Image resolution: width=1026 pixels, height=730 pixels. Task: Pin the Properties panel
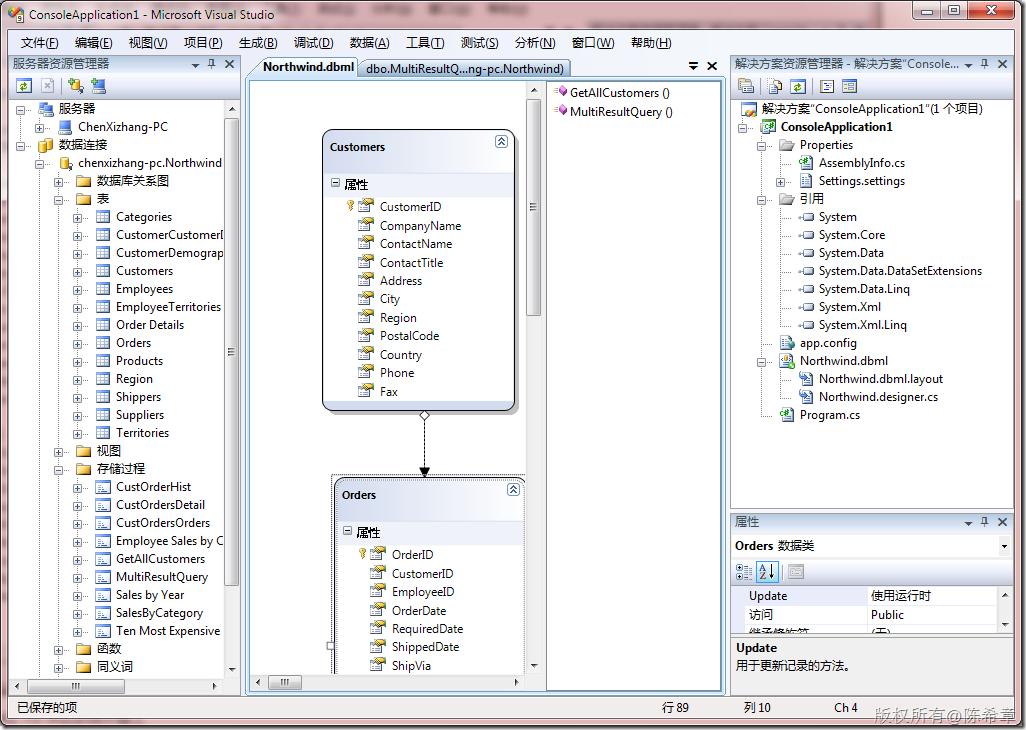coord(984,522)
